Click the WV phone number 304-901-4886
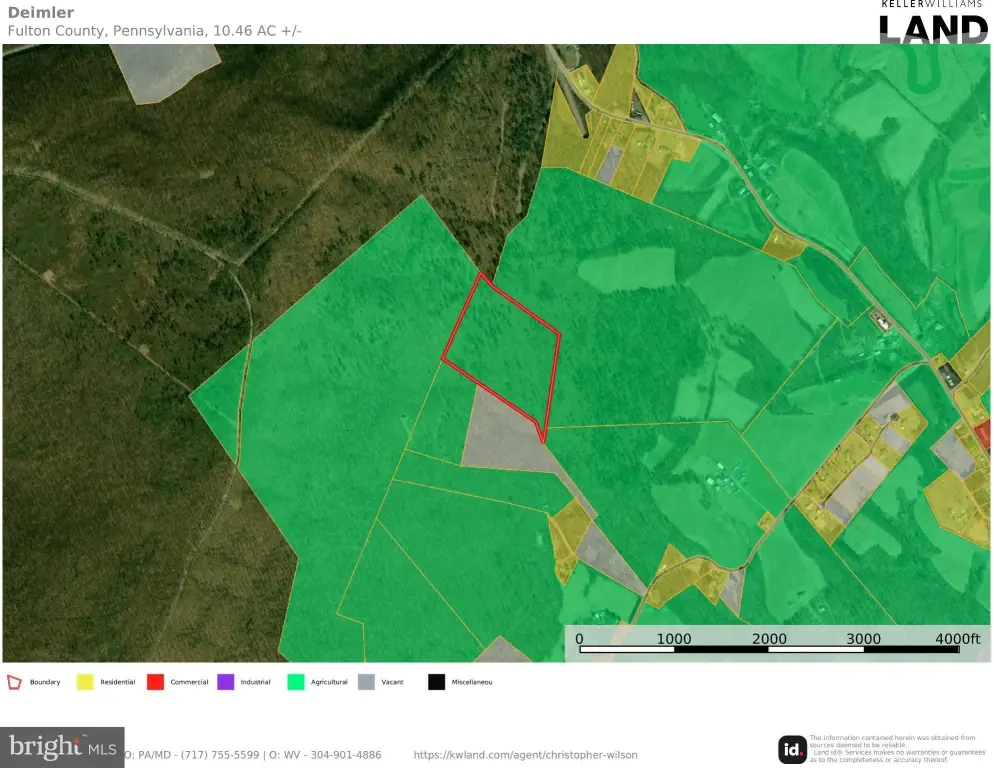This screenshot has width=994, height=768. (346, 755)
